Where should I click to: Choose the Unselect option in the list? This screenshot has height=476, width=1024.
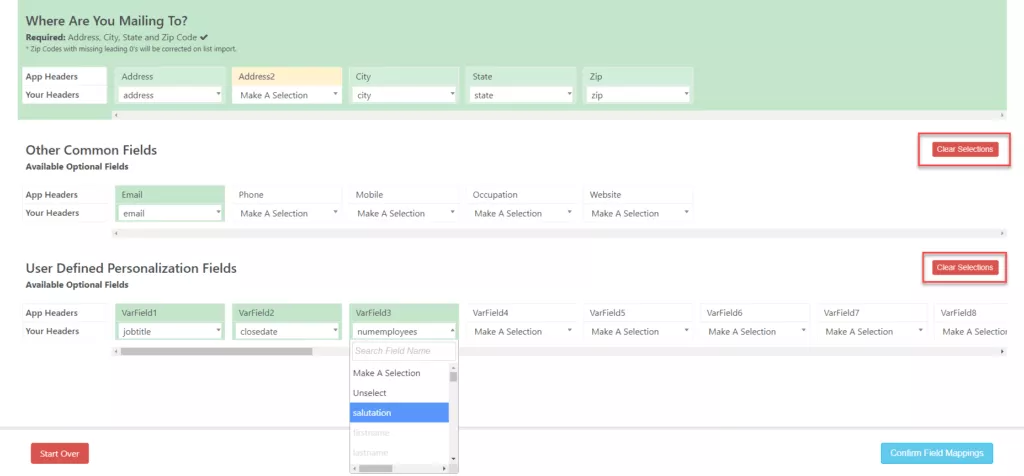click(400, 393)
